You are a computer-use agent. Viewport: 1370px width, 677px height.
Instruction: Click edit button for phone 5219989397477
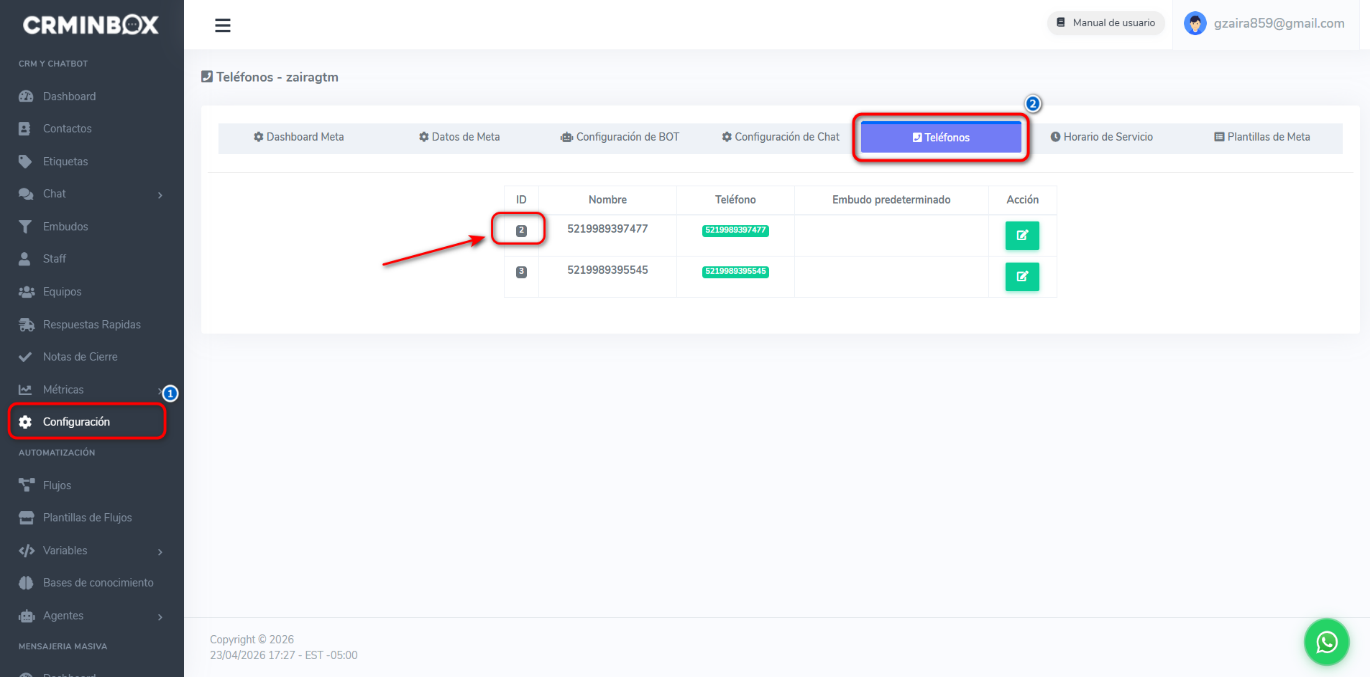[x=1021, y=235]
